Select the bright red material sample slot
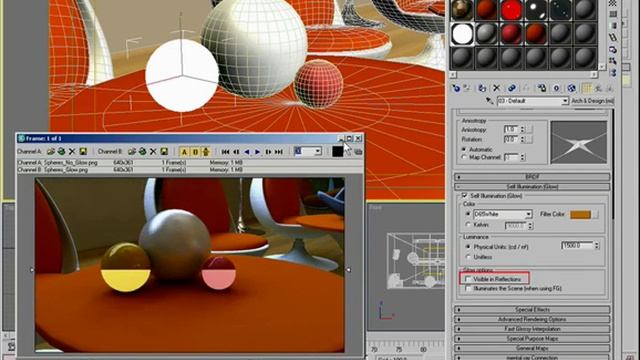 (511, 9)
